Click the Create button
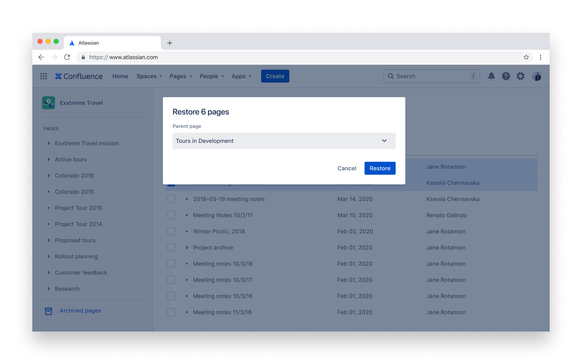 (x=275, y=76)
